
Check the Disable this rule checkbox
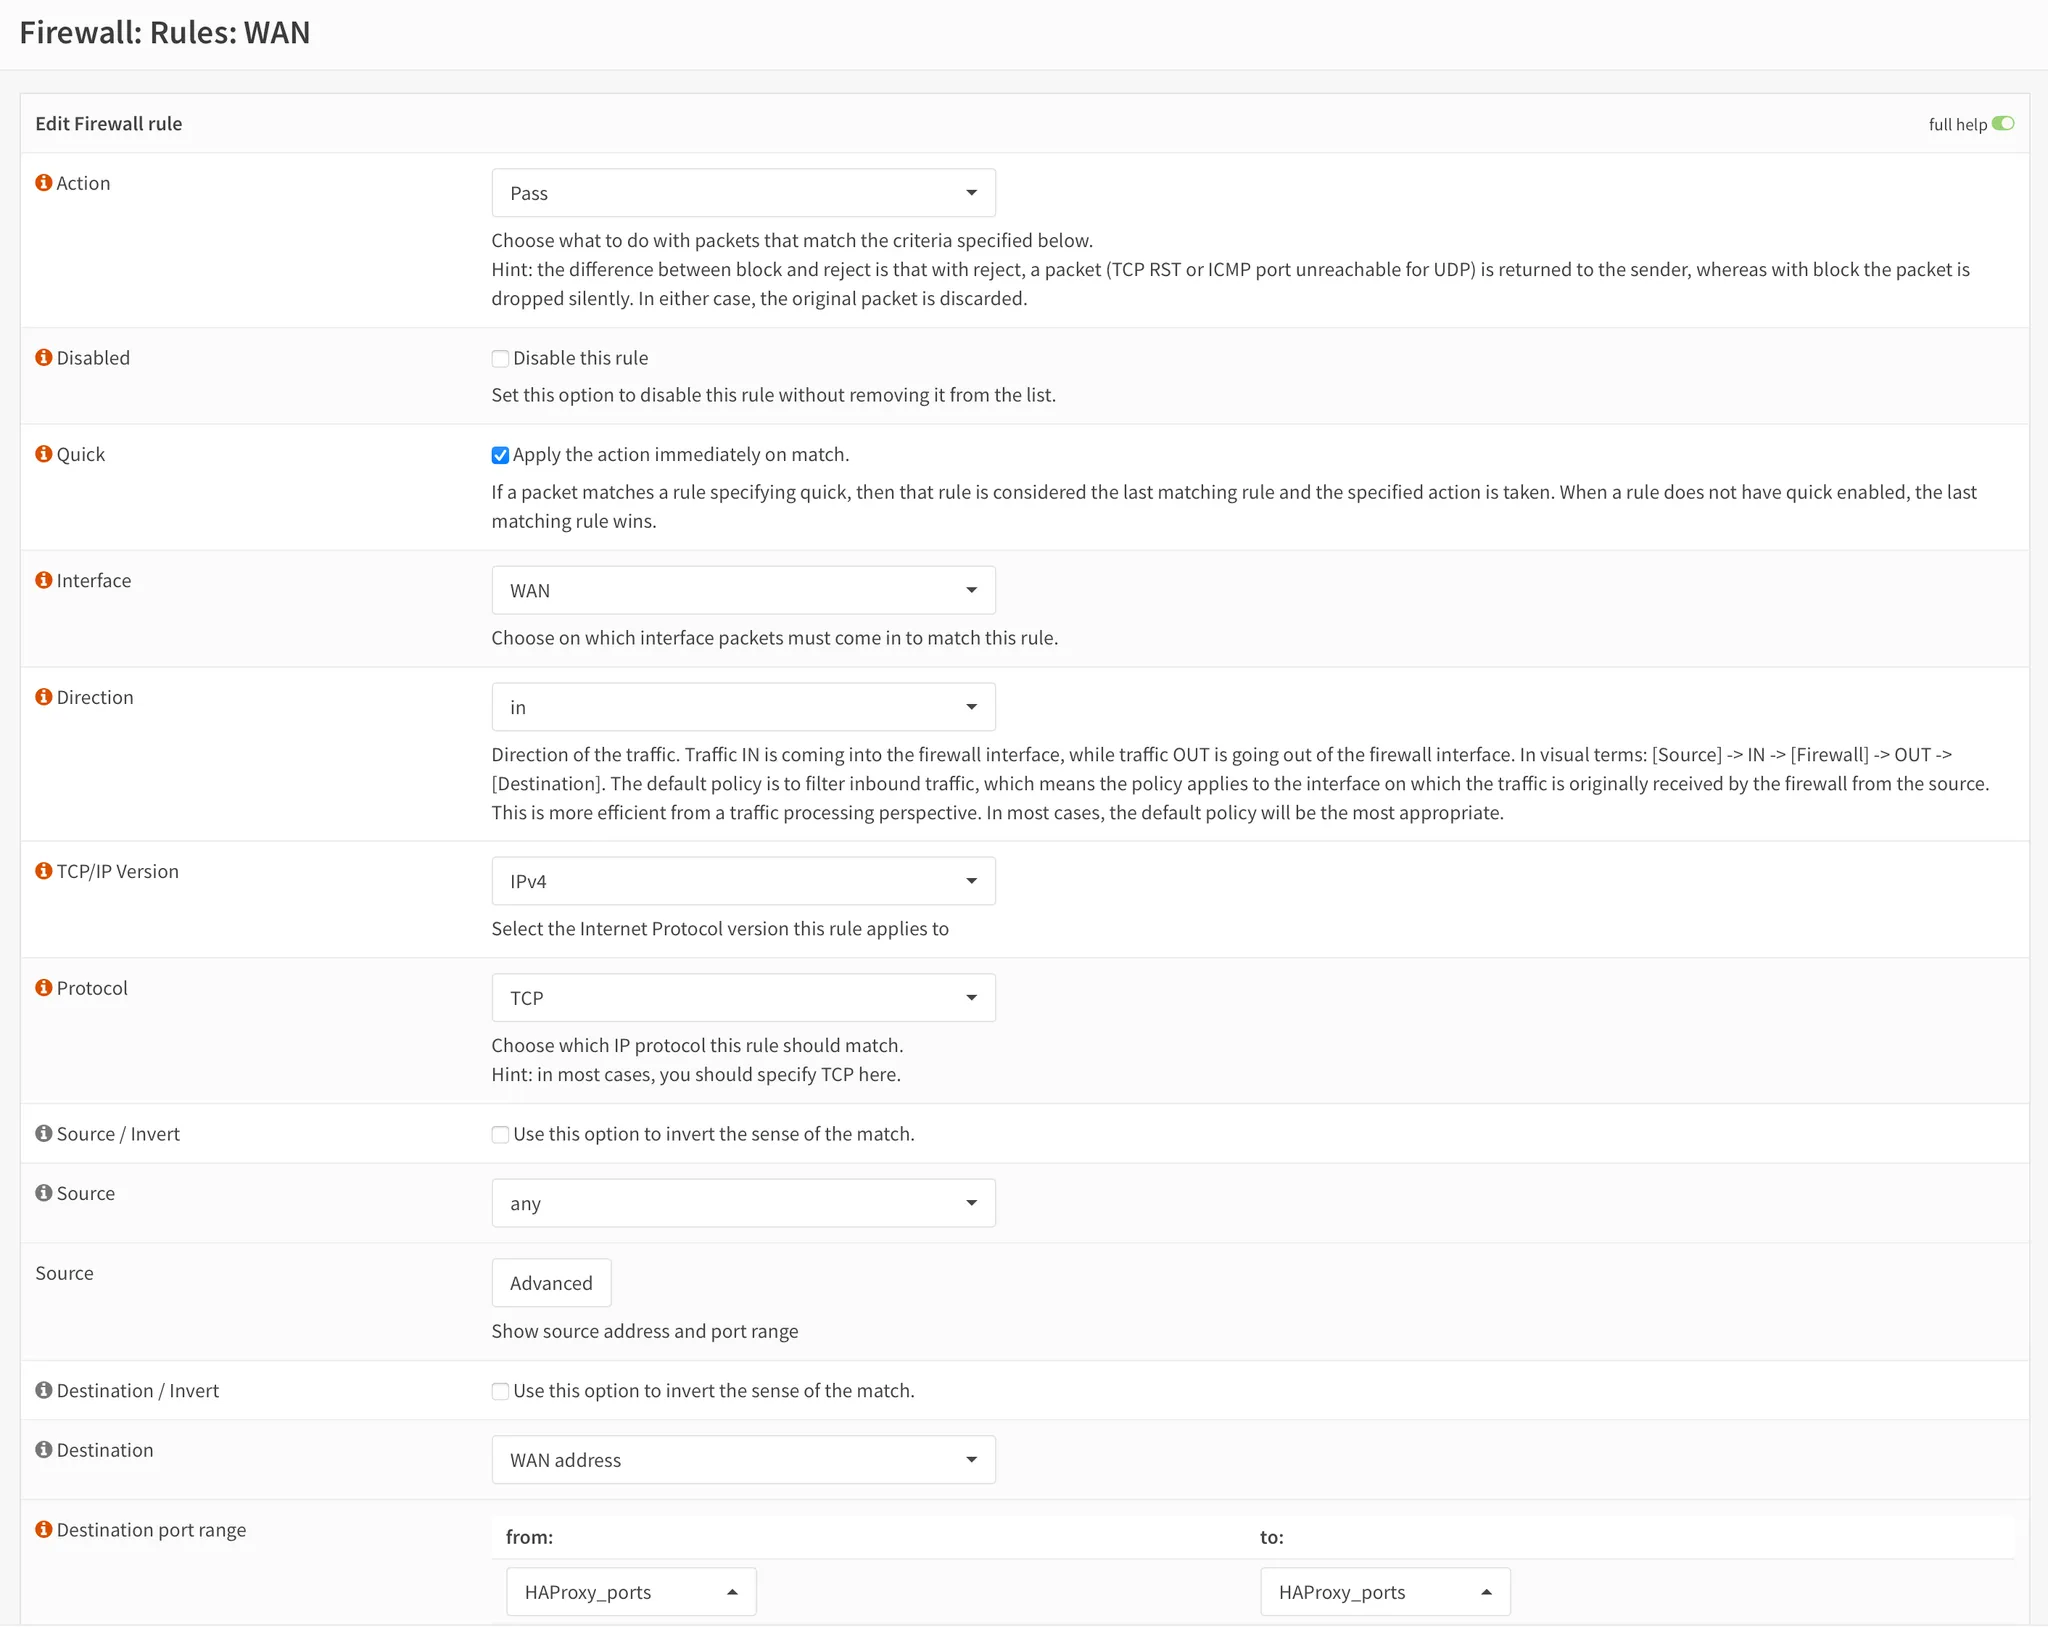pyautogui.click(x=500, y=359)
